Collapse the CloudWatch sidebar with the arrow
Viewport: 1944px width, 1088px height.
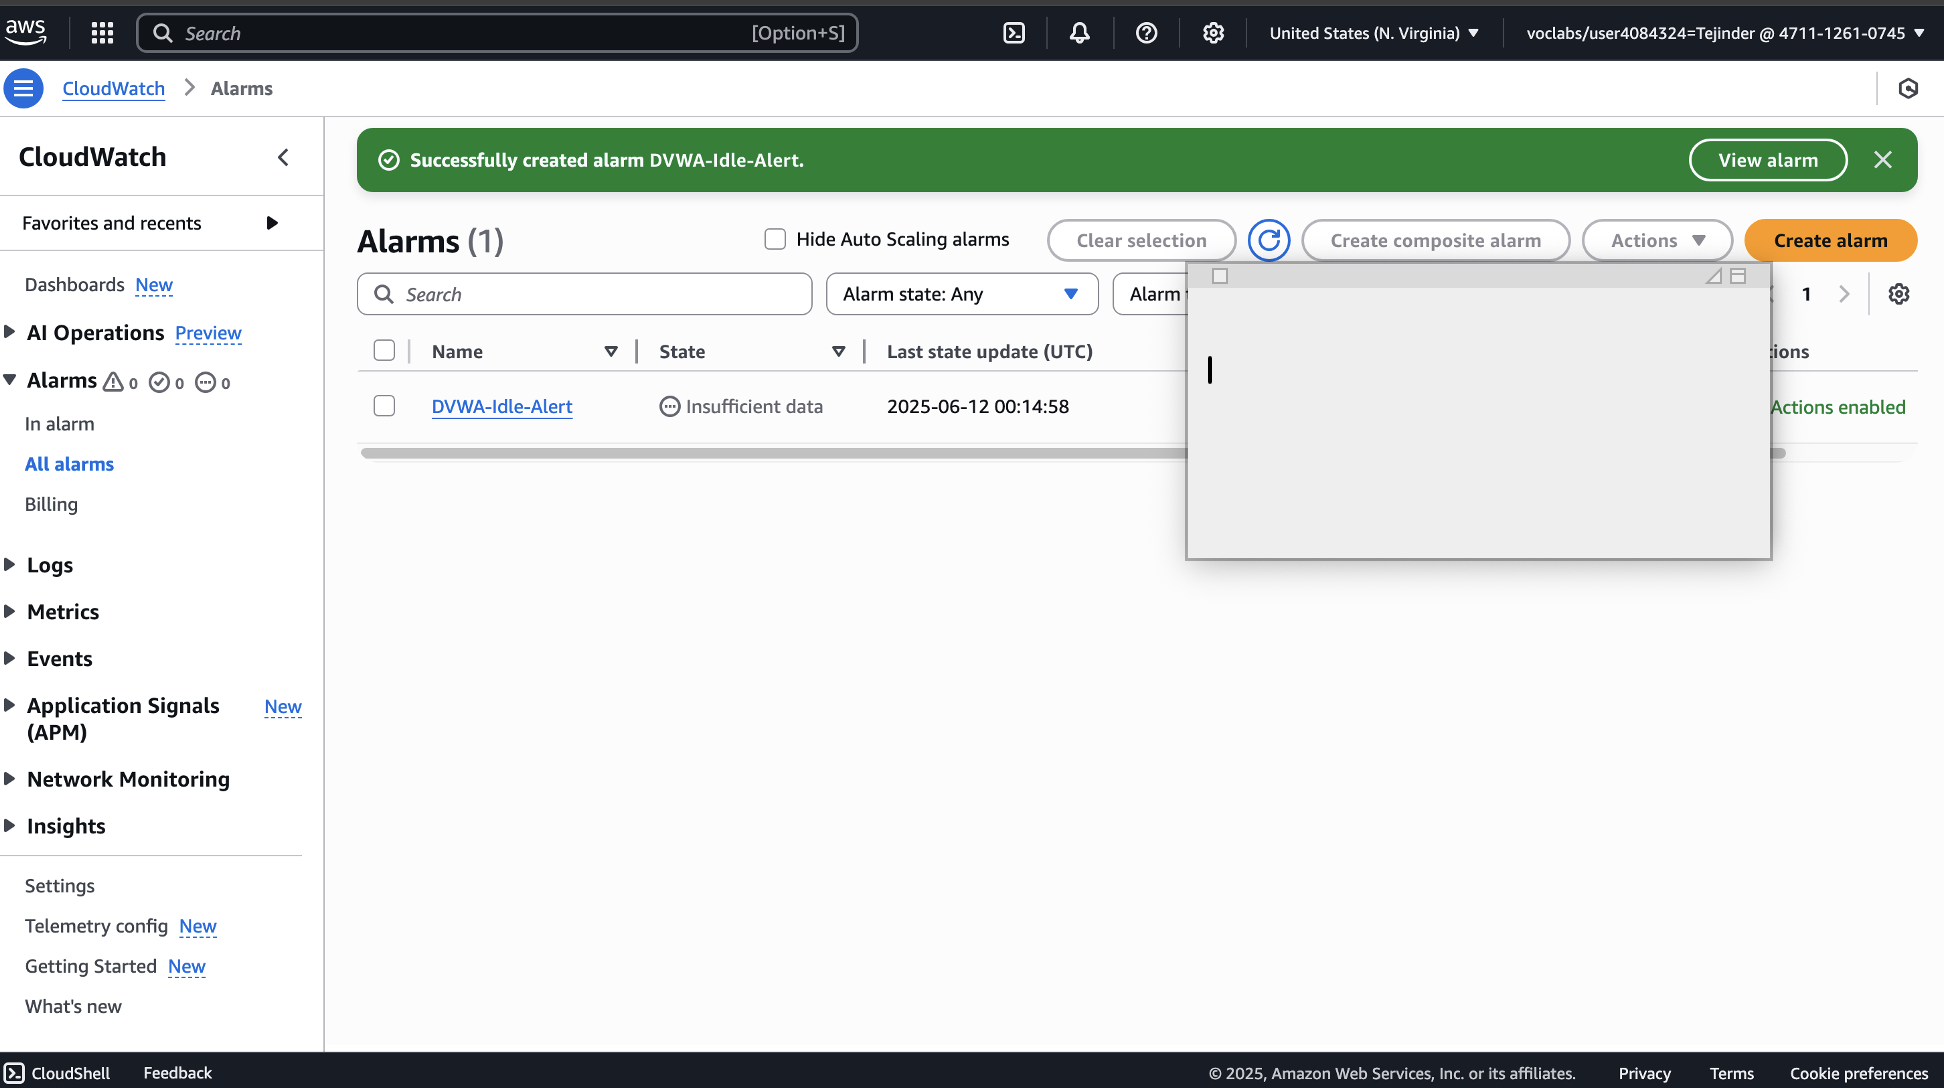tap(283, 157)
